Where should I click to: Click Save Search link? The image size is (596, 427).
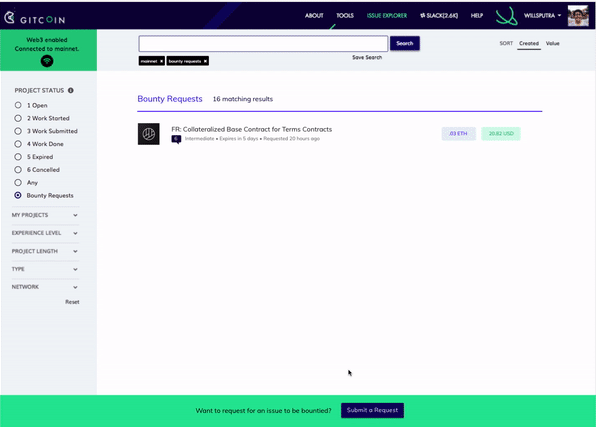point(367,57)
